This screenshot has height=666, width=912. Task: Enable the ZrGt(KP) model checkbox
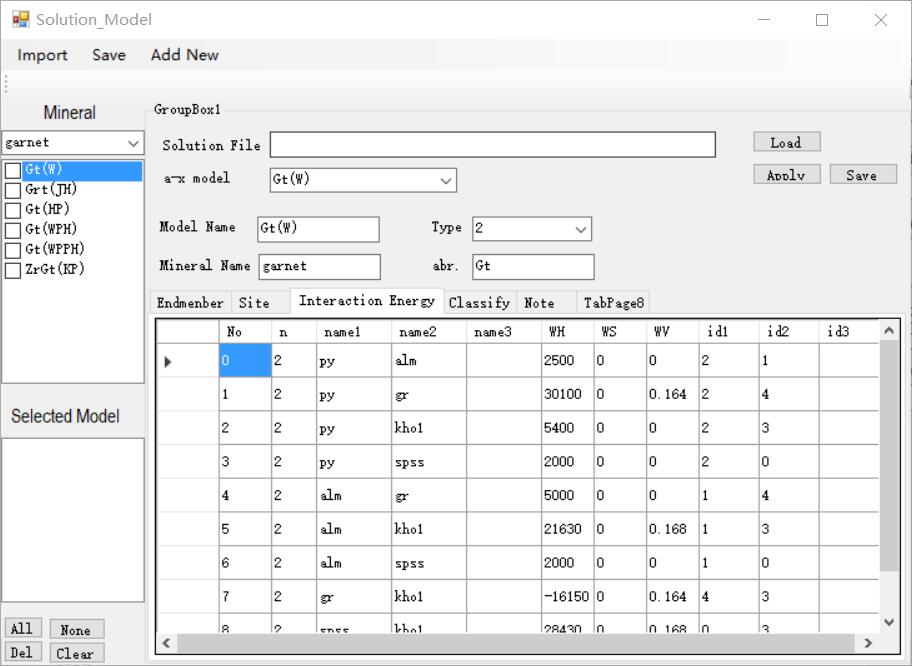pos(13,270)
